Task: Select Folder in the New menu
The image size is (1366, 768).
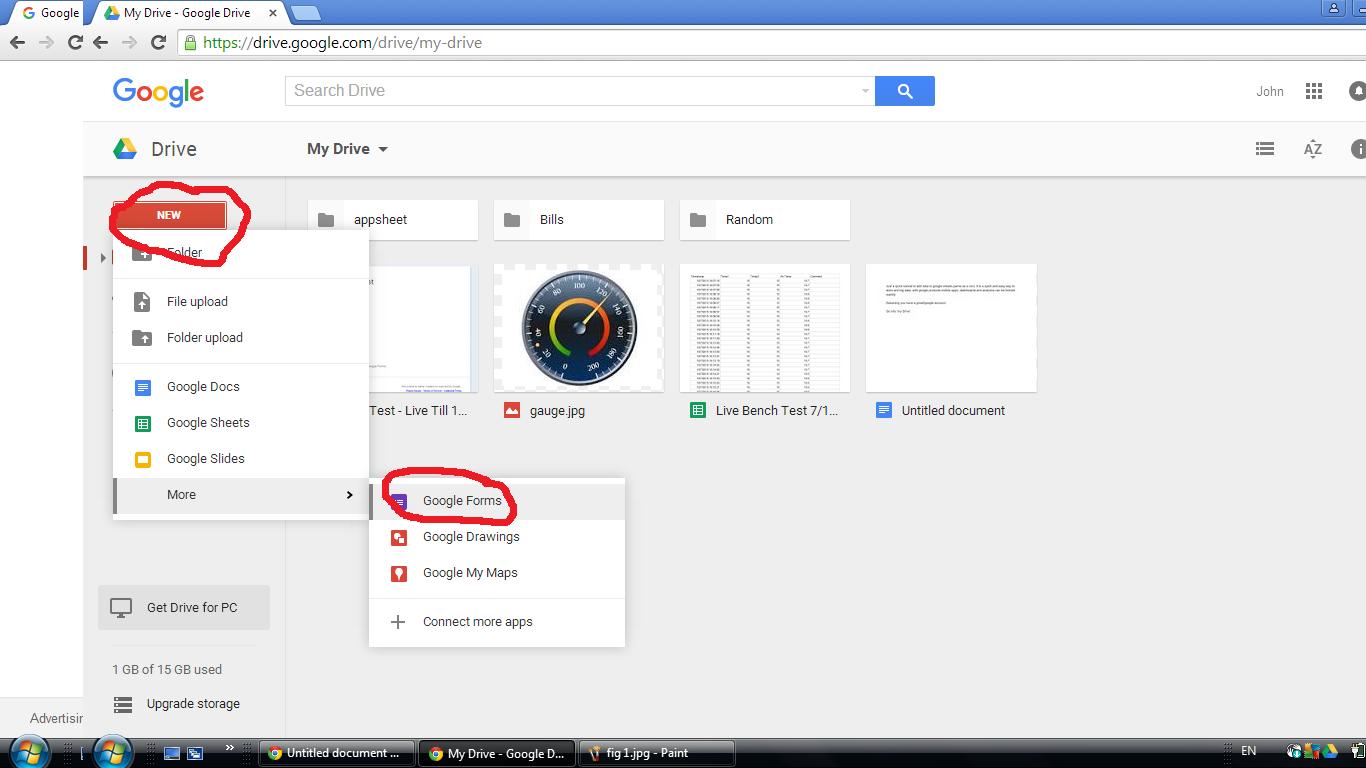Action: (241, 253)
